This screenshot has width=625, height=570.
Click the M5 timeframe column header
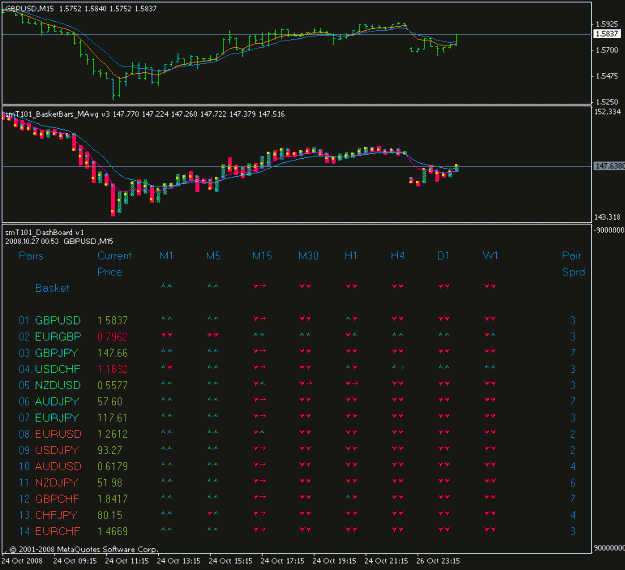coord(213,256)
